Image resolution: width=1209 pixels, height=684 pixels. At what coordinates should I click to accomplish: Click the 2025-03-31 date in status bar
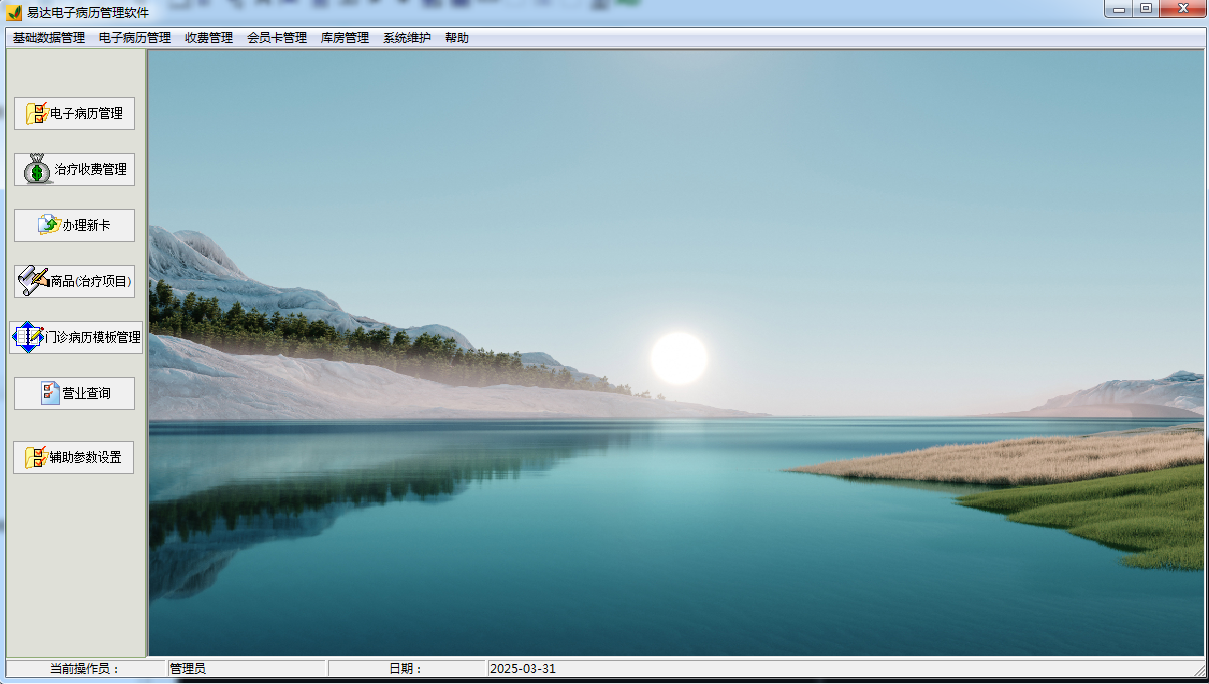523,668
